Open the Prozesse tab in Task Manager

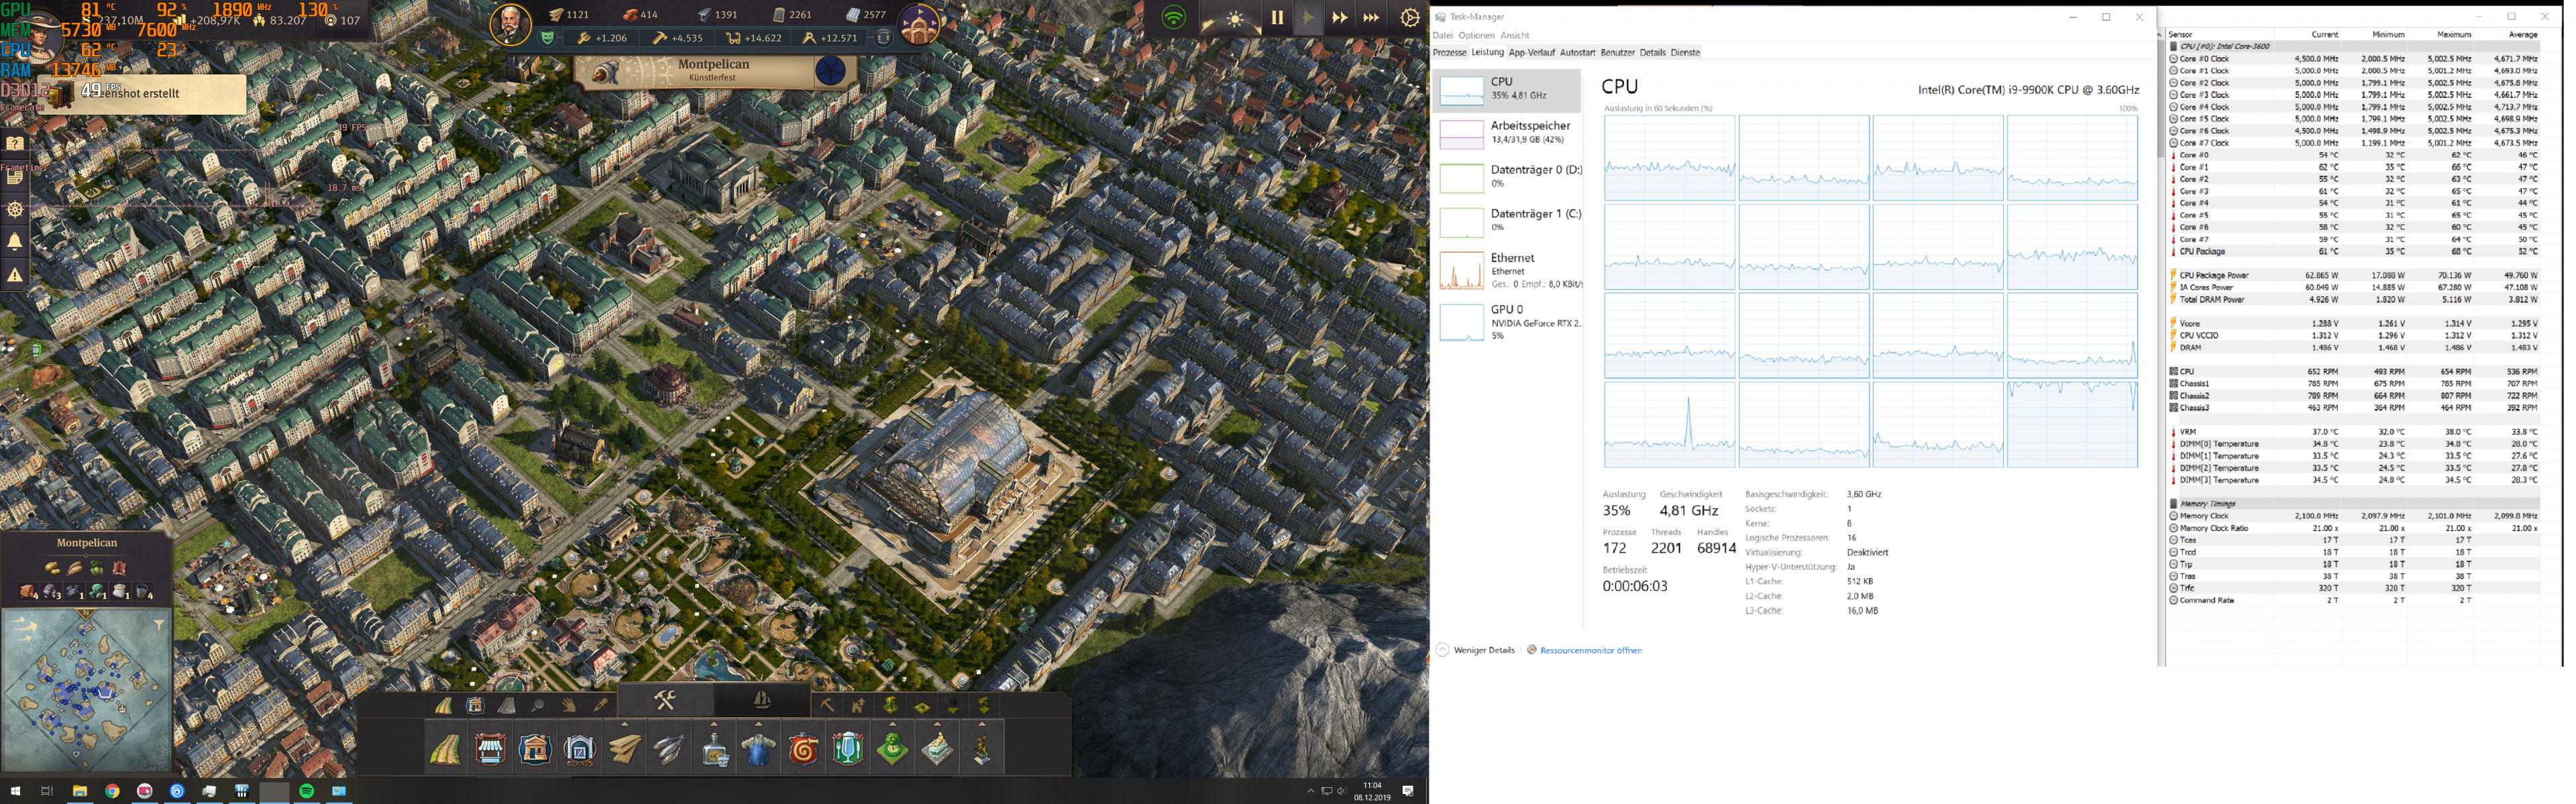click(1449, 53)
